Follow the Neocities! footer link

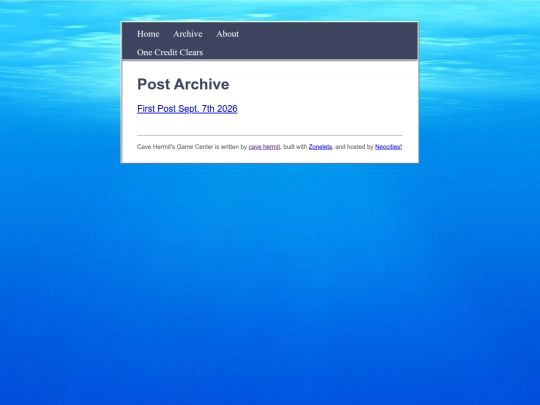(x=388, y=147)
